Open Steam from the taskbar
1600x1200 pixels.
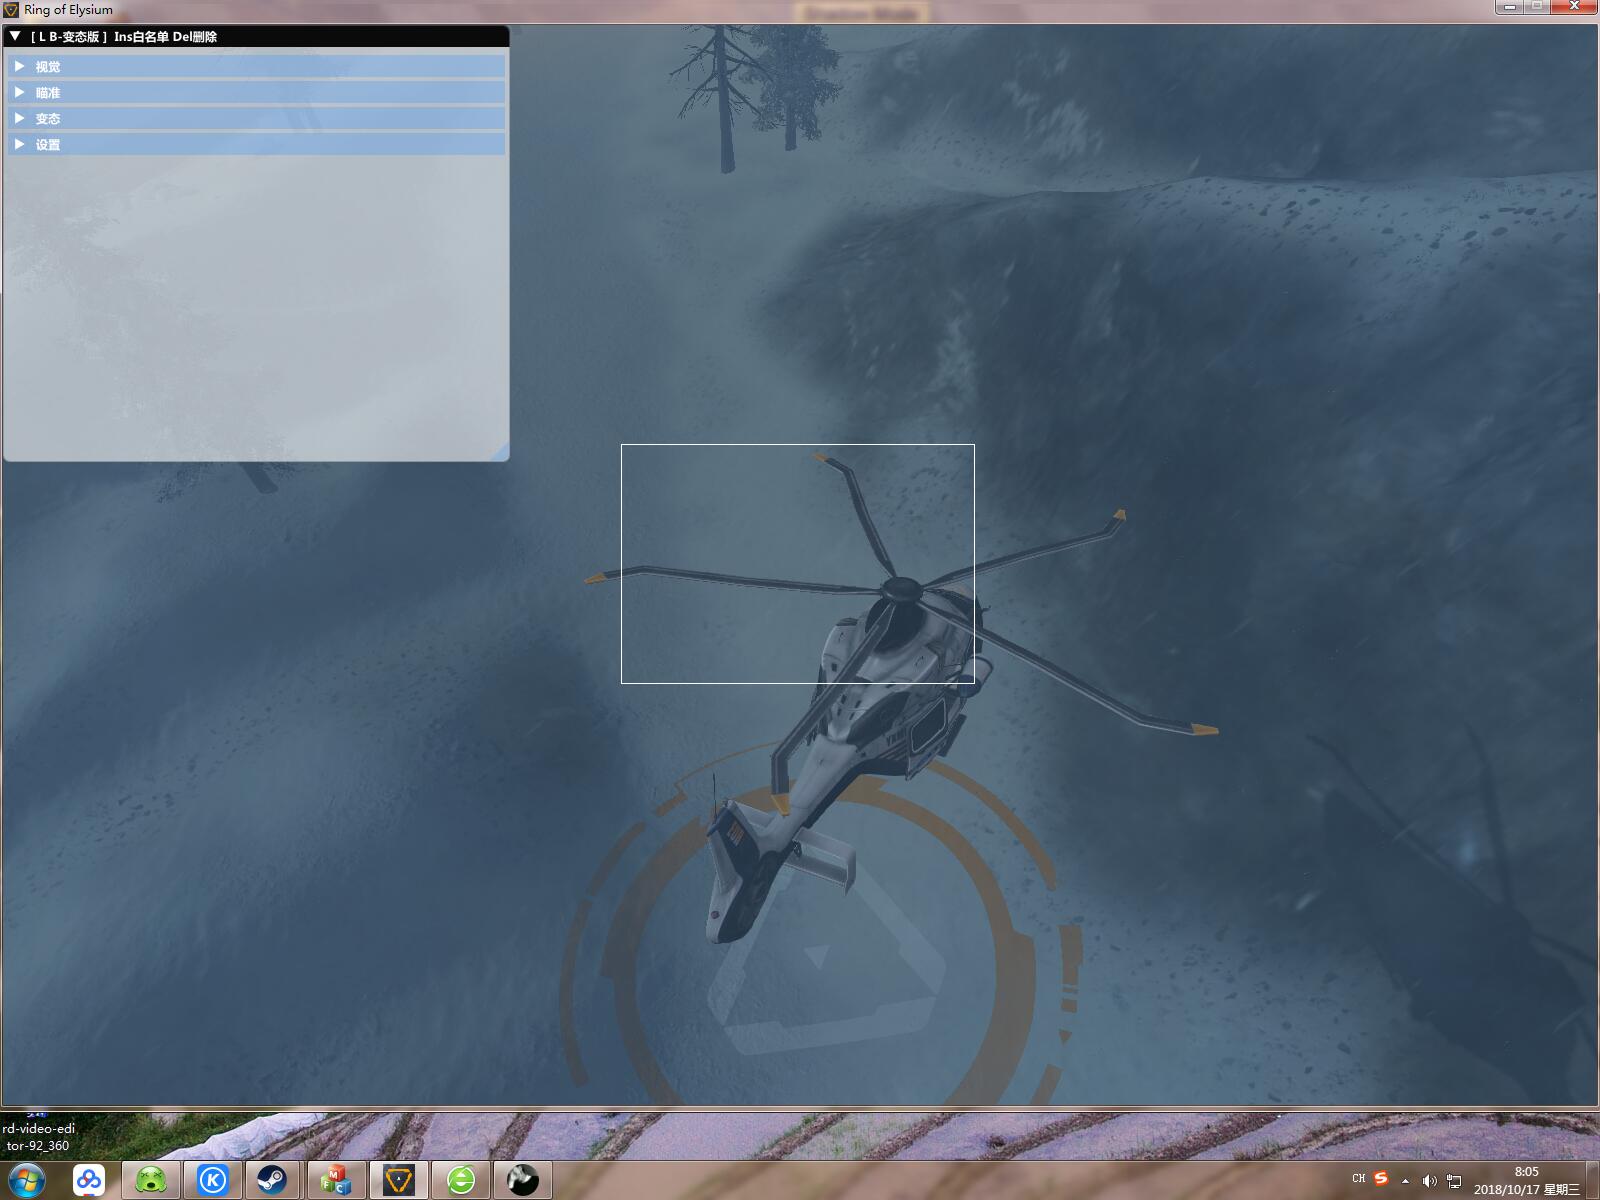click(273, 1181)
